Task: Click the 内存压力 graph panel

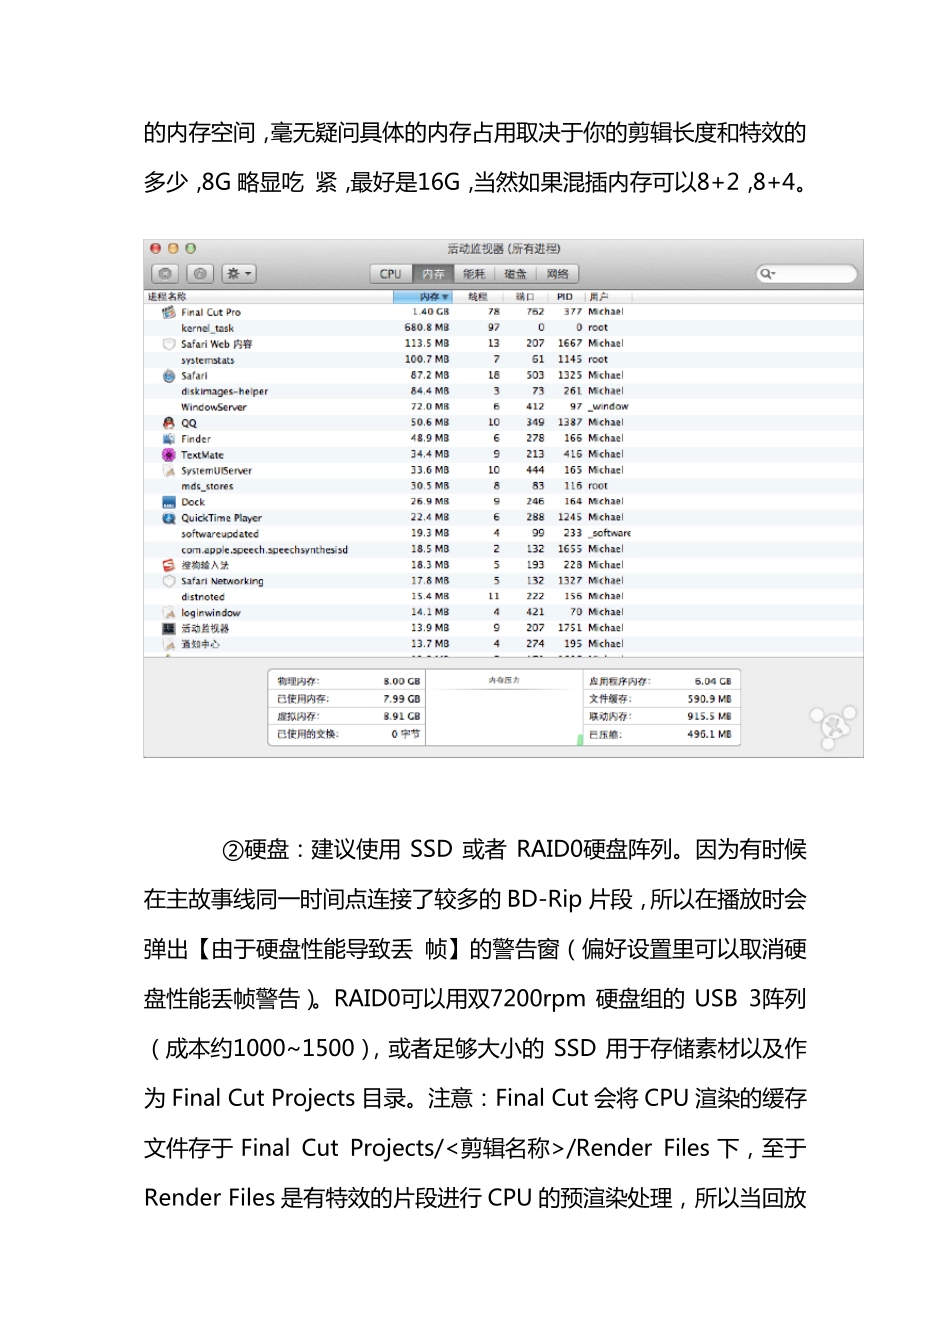Action: point(503,709)
